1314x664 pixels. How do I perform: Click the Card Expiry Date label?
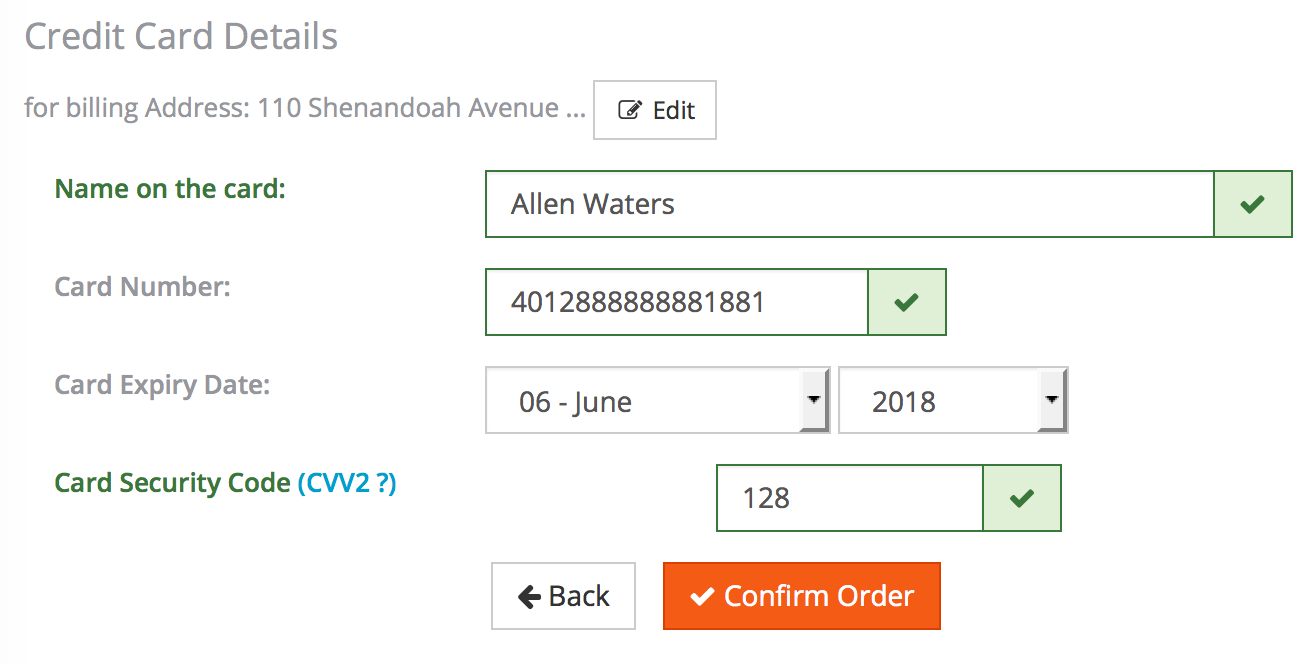tap(162, 385)
